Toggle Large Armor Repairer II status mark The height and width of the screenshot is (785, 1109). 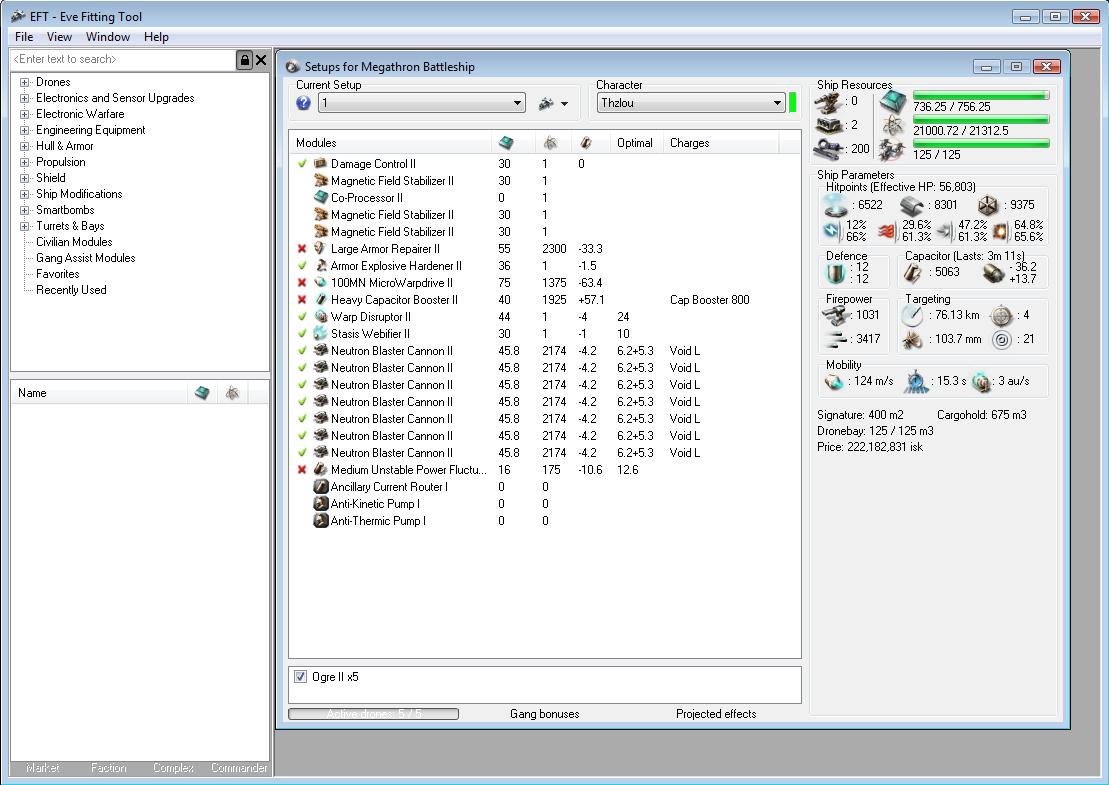(302, 248)
